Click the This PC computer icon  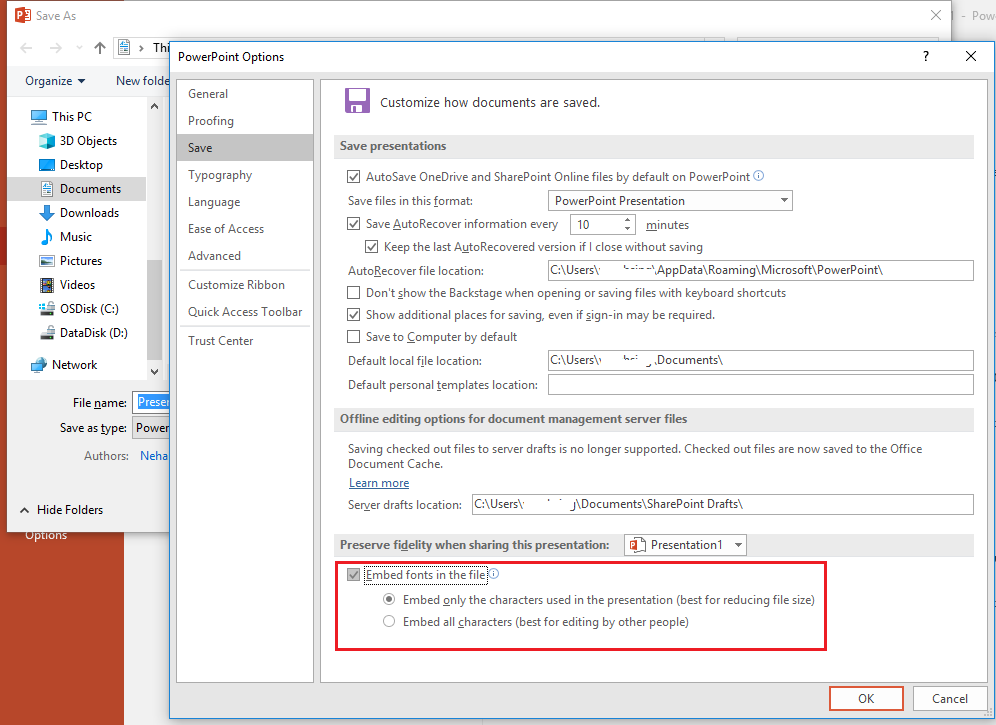tap(39, 116)
